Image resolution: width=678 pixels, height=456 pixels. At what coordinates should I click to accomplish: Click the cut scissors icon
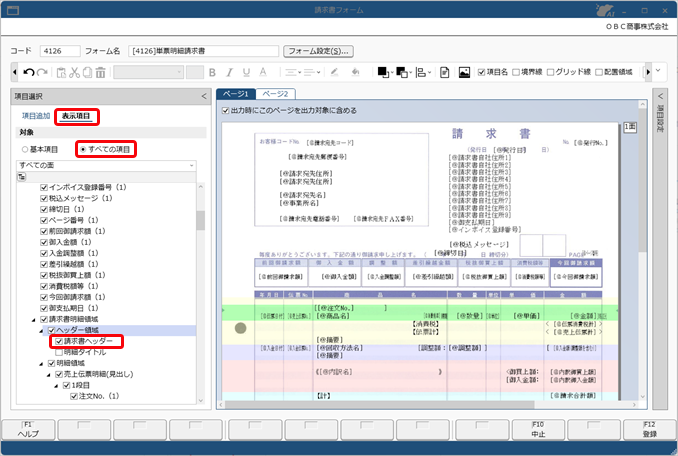tap(74, 72)
